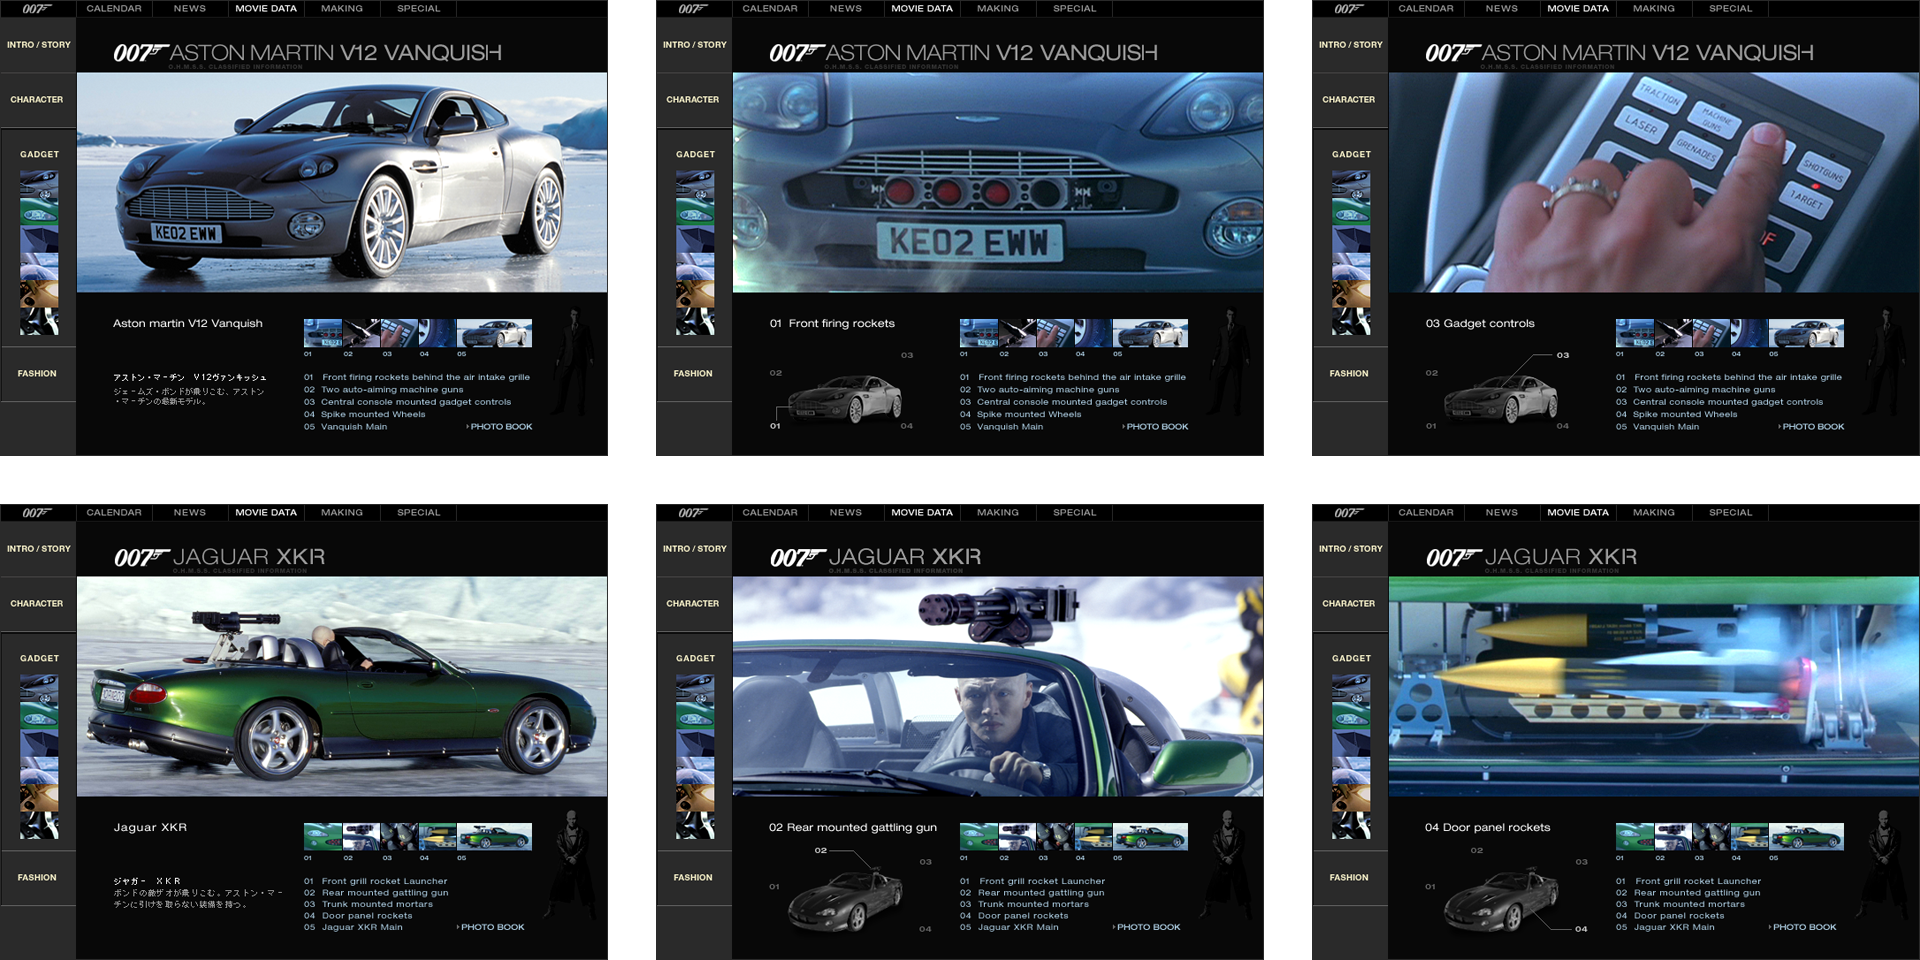Image resolution: width=1920 pixels, height=960 pixels.
Task: Open MAKING tab on the Door panel rockets screen
Action: coord(1654,513)
